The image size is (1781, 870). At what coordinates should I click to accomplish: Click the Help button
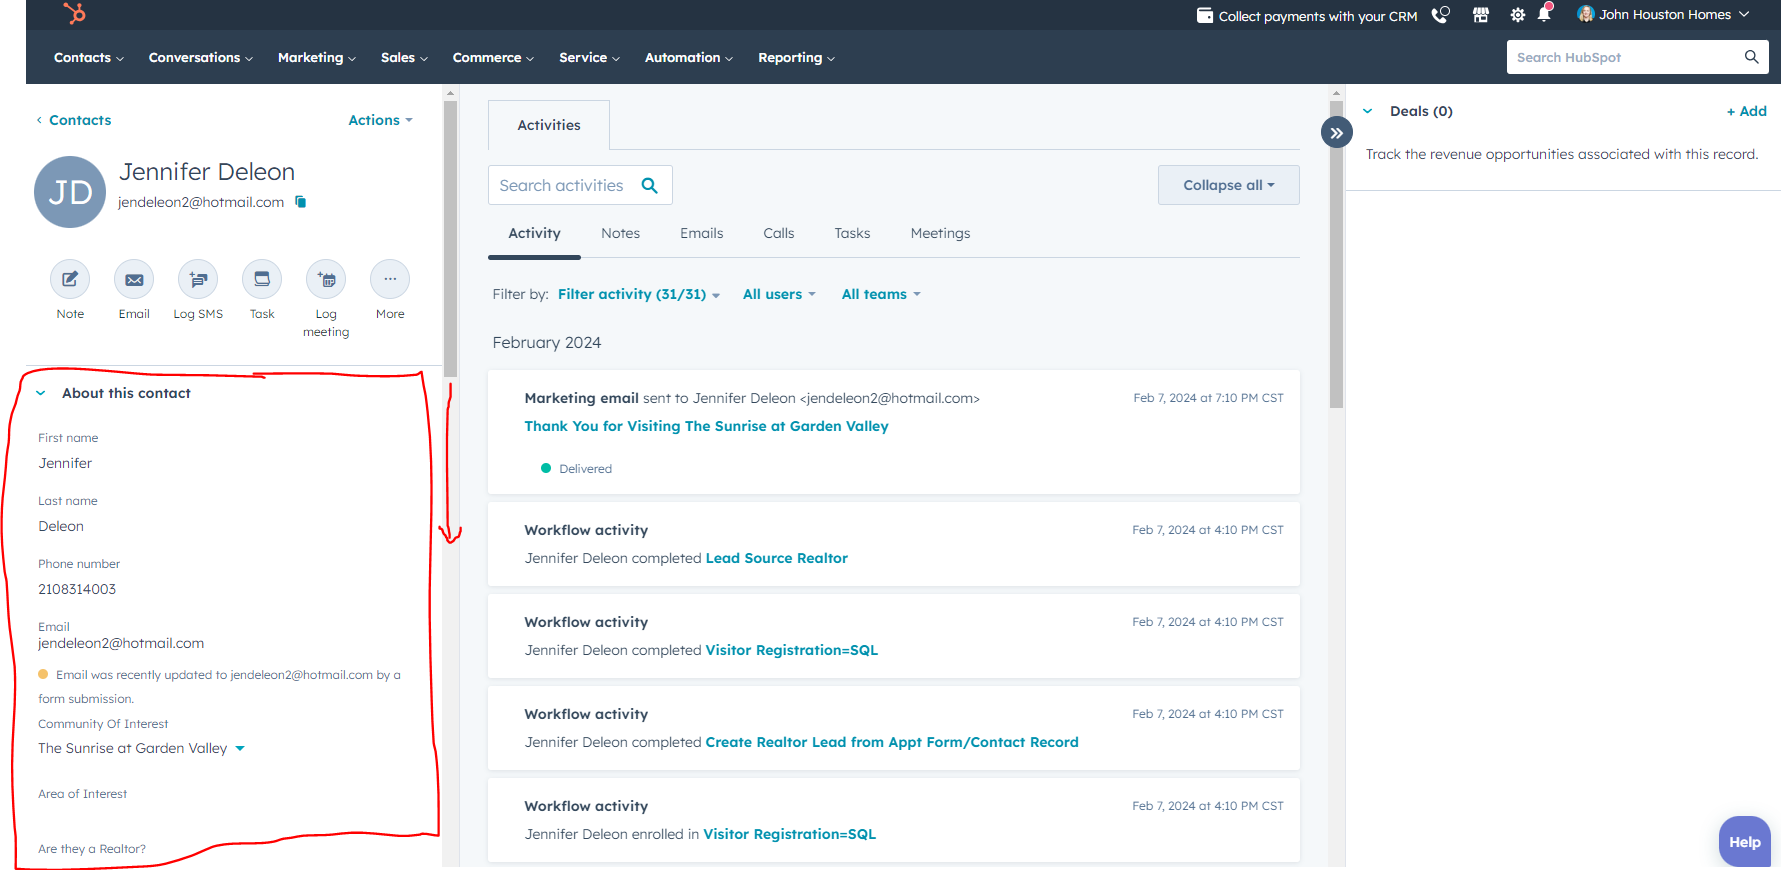1744,842
